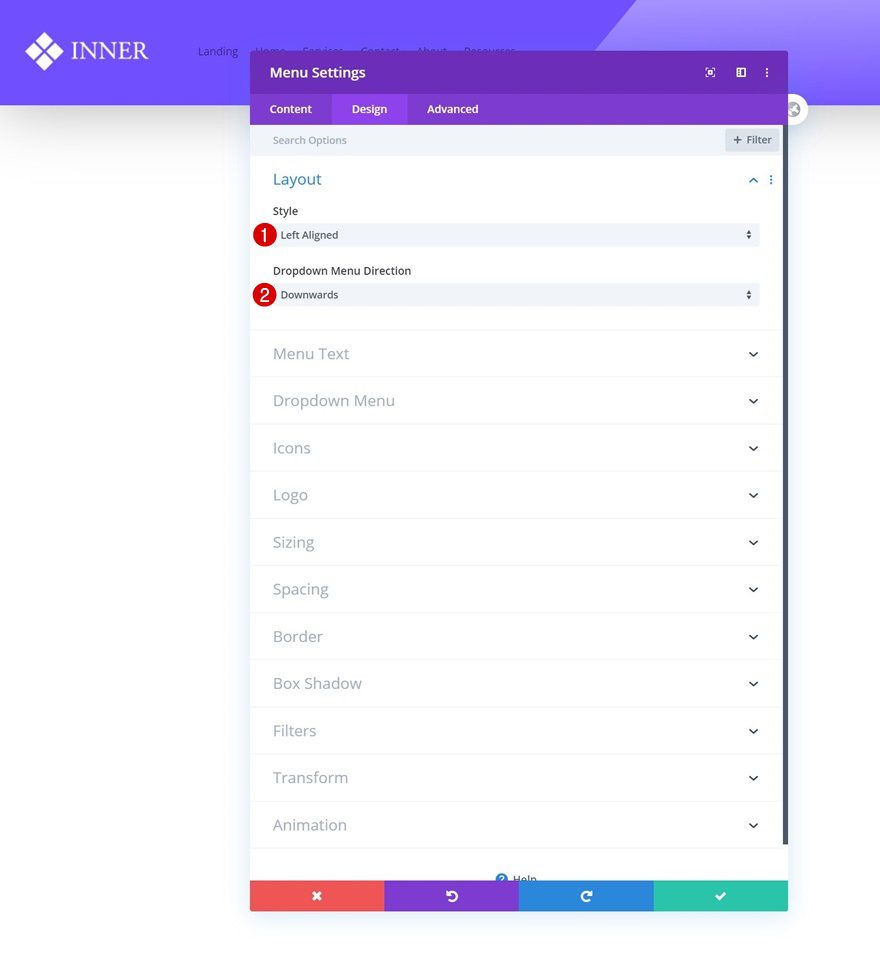Collapse the Layout section chevron

(753, 180)
